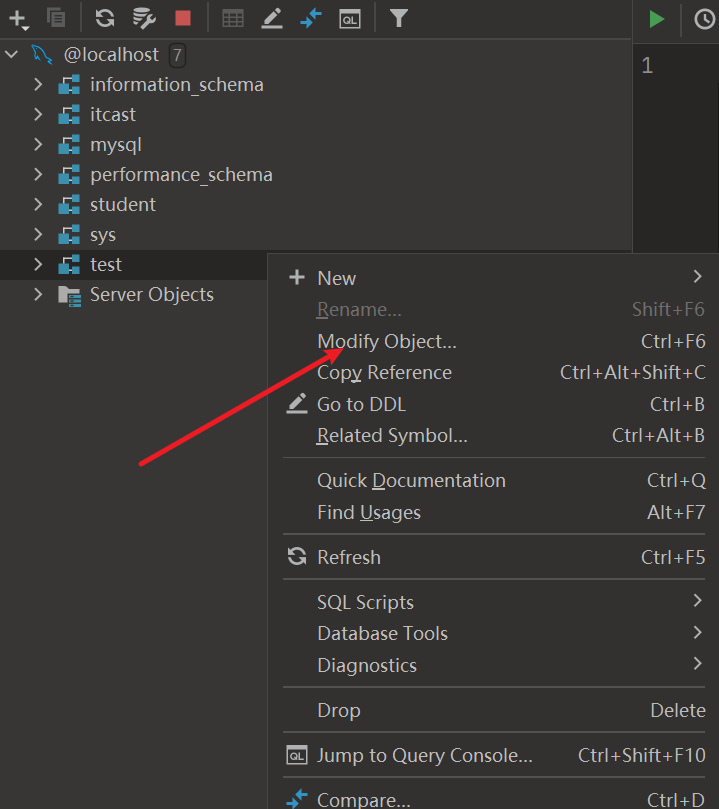Open Data Source Properties wrench icon
This screenshot has height=809, width=719.
pyautogui.click(x=144, y=18)
